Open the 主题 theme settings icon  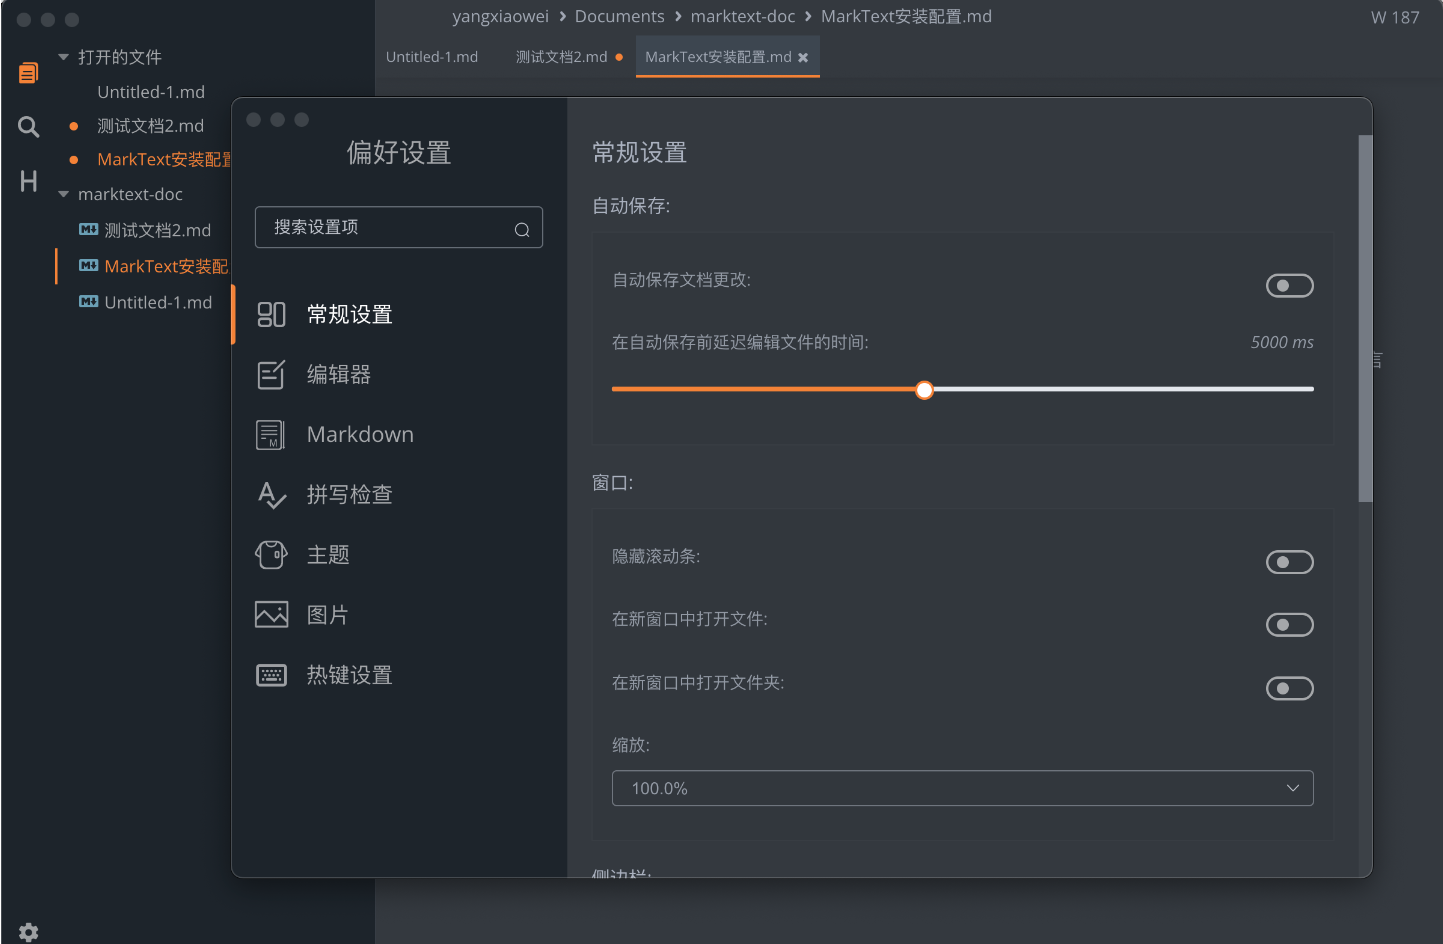(x=270, y=554)
